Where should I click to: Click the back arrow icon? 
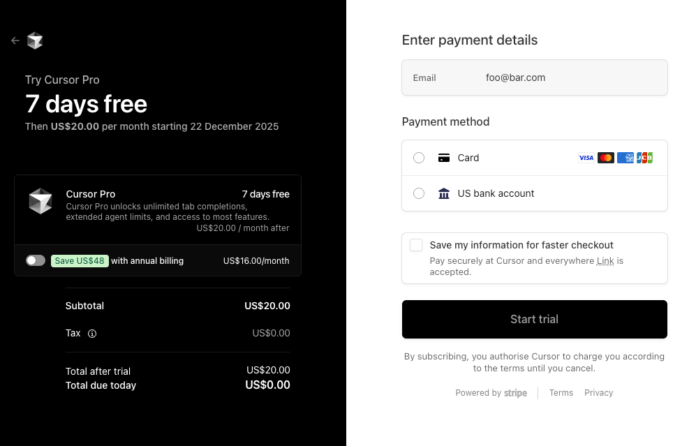[x=15, y=41]
